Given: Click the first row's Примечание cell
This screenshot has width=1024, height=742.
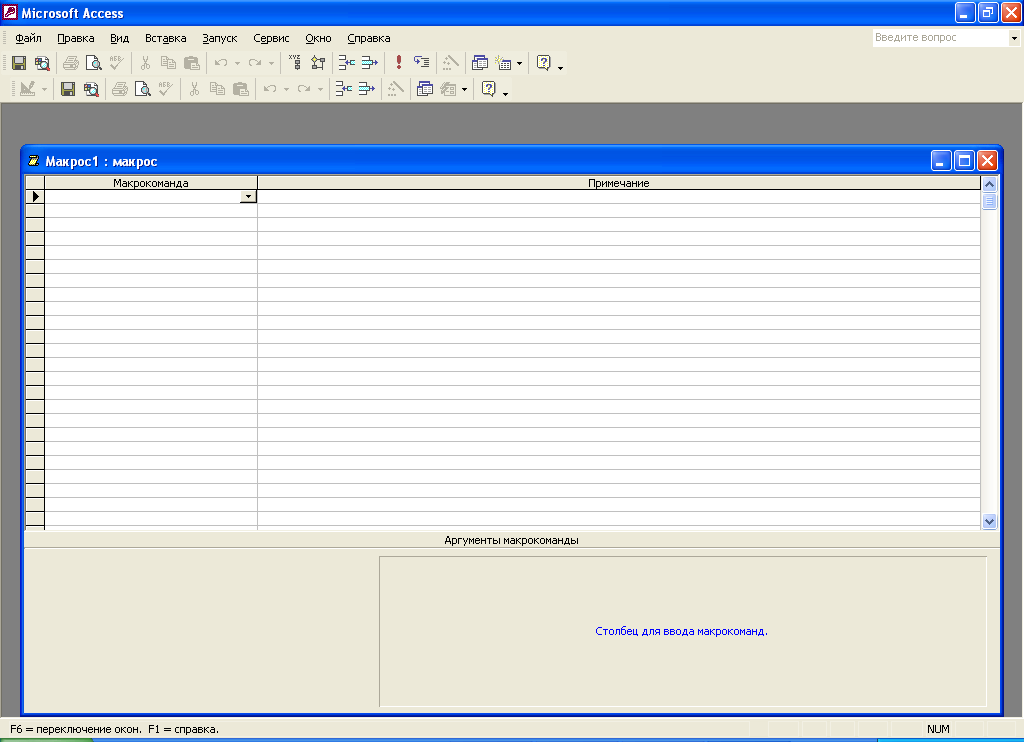Looking at the screenshot, I should (618, 197).
